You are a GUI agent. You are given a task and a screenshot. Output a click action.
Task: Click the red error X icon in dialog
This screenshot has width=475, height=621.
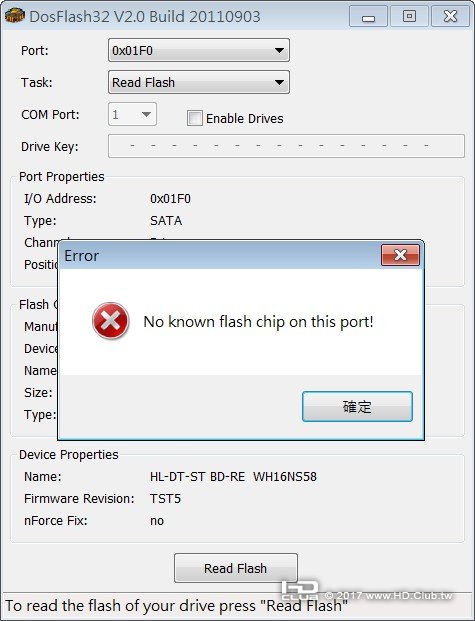tap(111, 321)
